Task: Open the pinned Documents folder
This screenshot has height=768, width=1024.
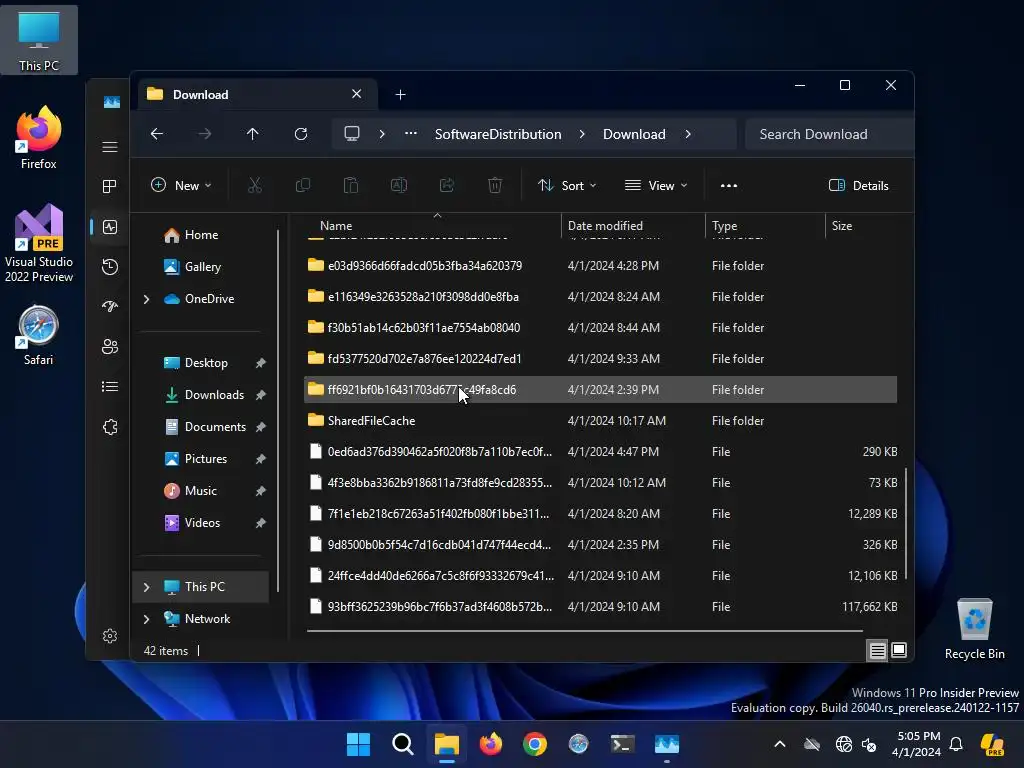Action: (x=215, y=427)
